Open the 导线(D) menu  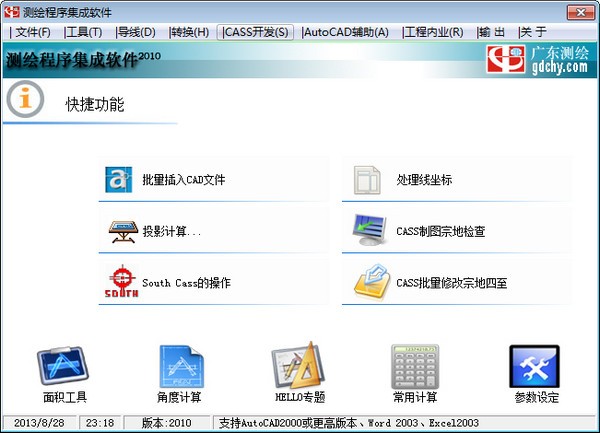(136, 32)
